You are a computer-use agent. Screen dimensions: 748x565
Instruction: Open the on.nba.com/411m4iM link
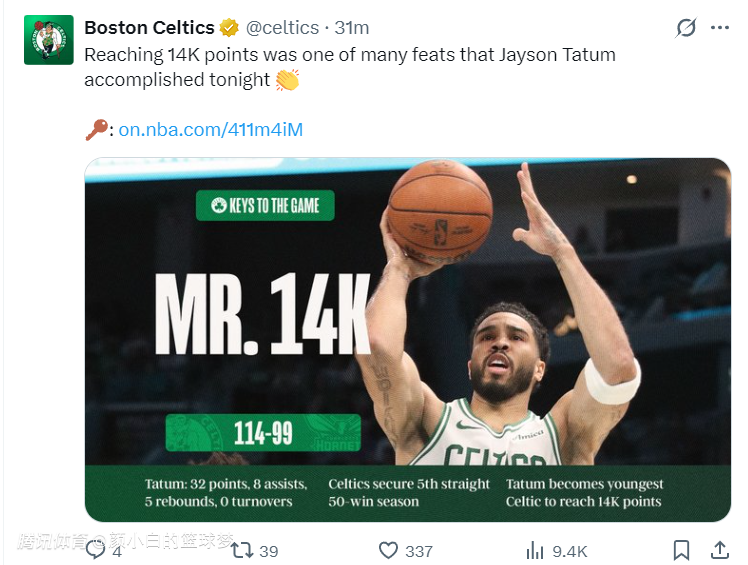pyautogui.click(x=210, y=130)
